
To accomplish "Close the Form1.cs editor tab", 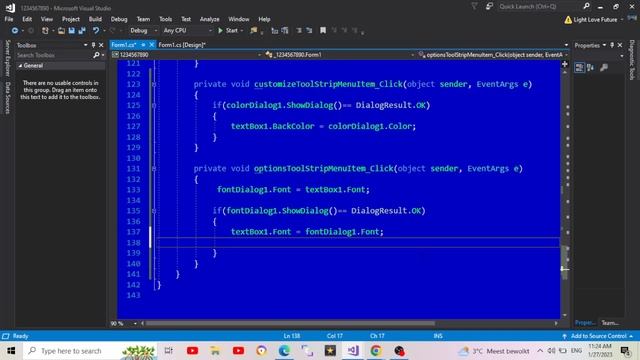I will point(151,45).
